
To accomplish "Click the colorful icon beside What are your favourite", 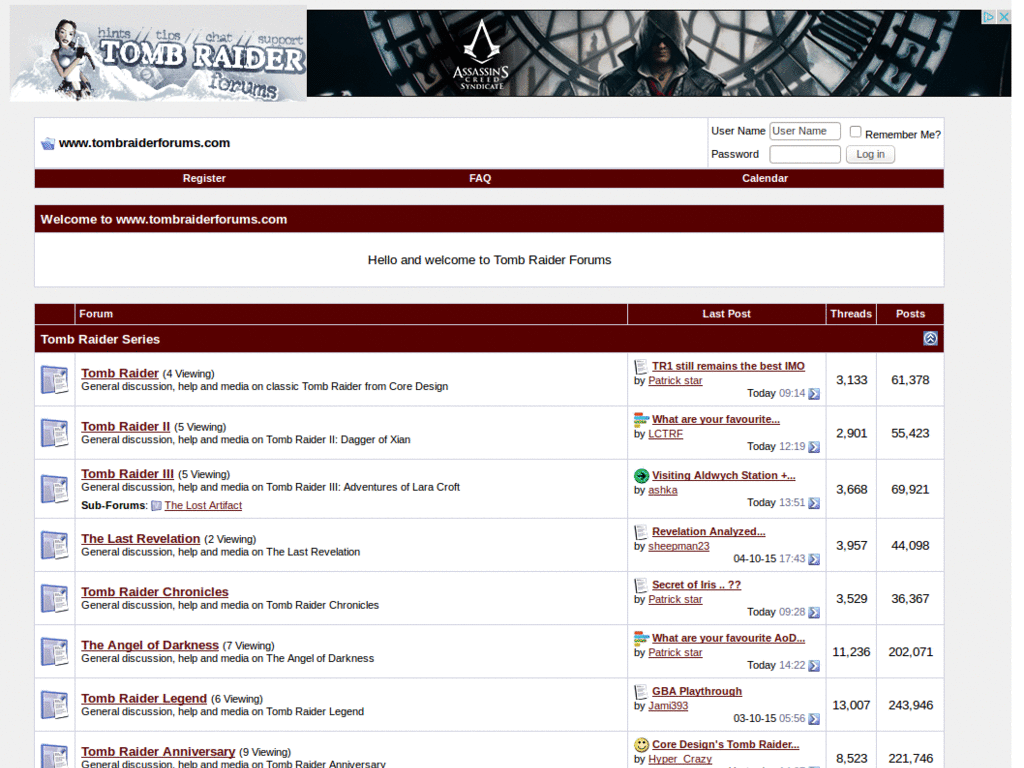I will pos(641,419).
